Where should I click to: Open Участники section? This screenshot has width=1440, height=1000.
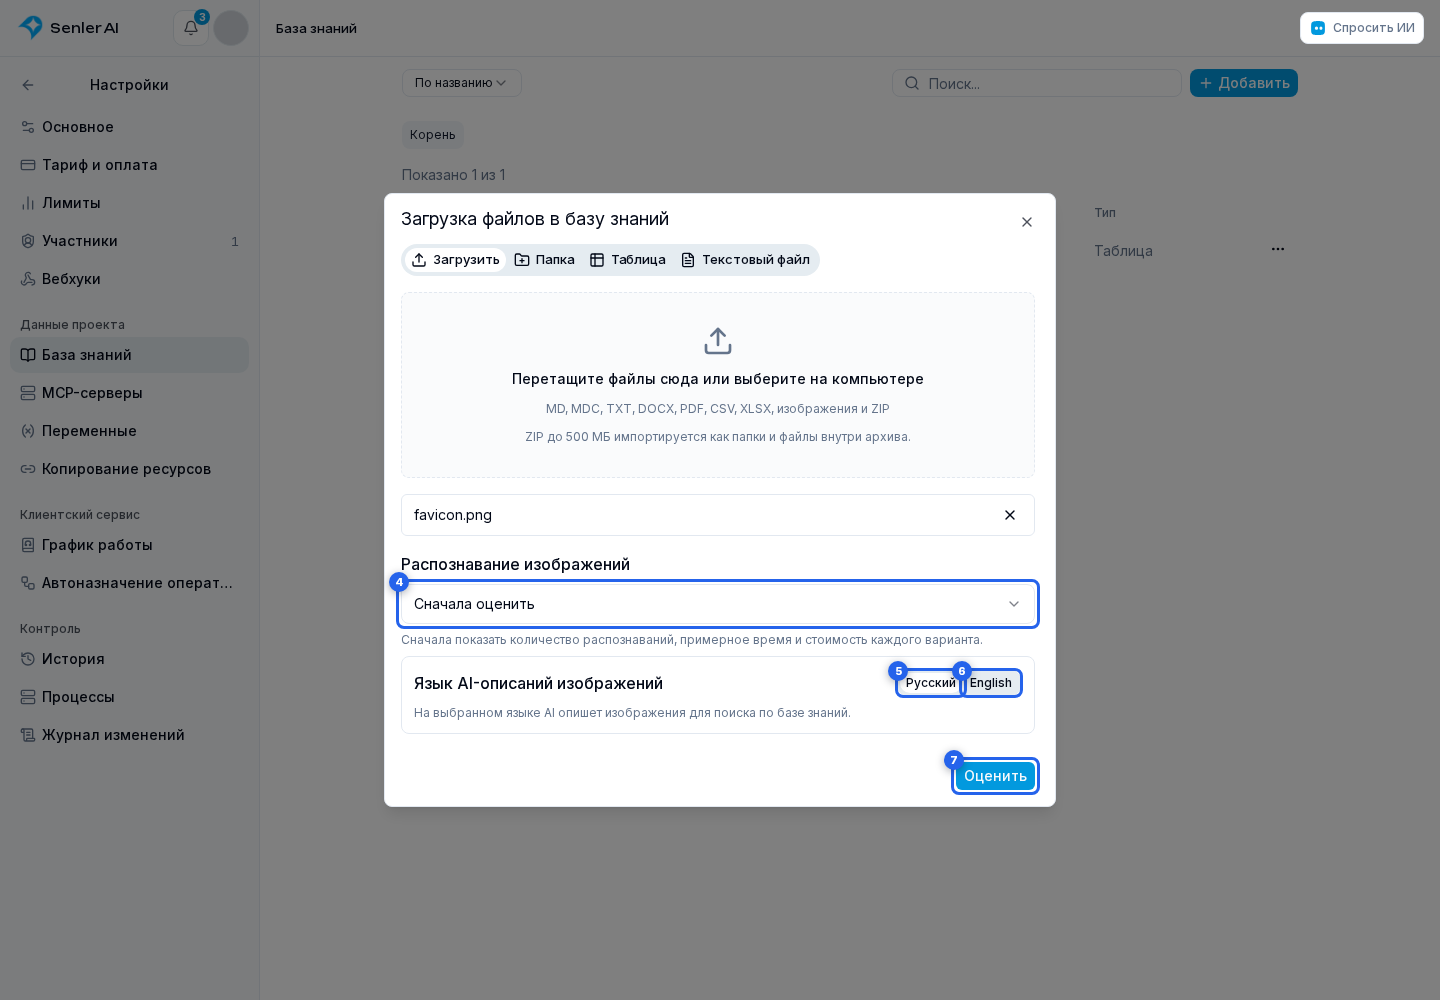coord(129,241)
